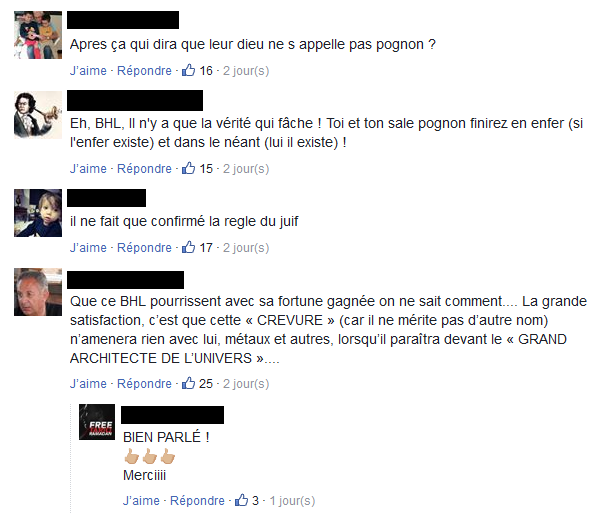Click the thumbs-up icon showing 15 likes
Image resolution: width=613 pixels, height=513 pixels.
click(x=188, y=168)
